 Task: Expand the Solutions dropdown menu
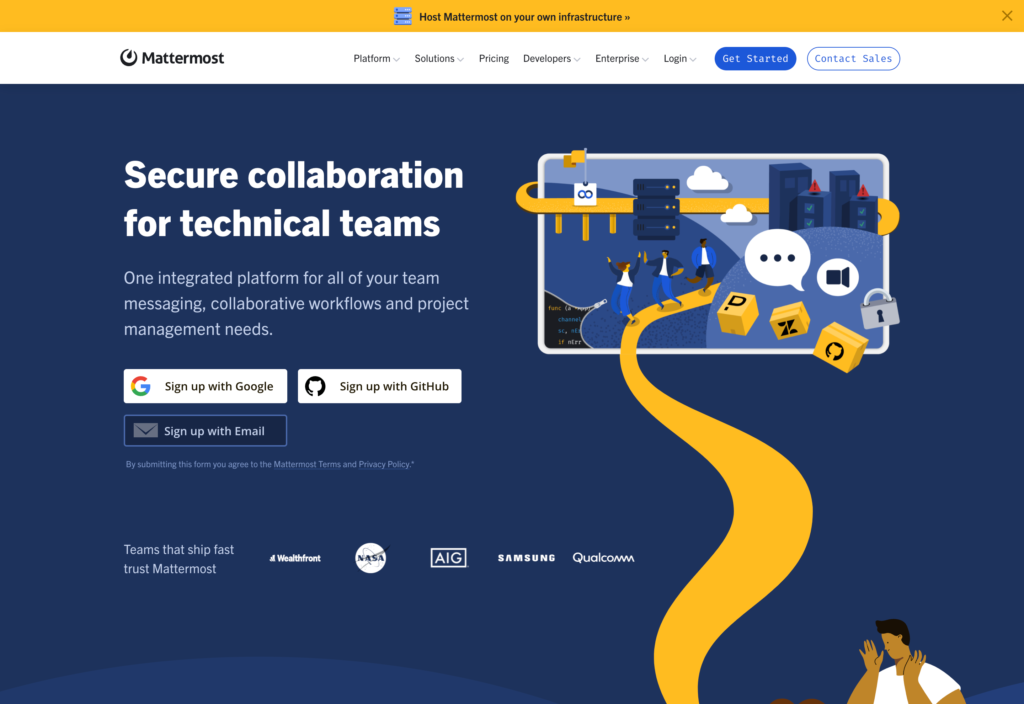coord(439,59)
